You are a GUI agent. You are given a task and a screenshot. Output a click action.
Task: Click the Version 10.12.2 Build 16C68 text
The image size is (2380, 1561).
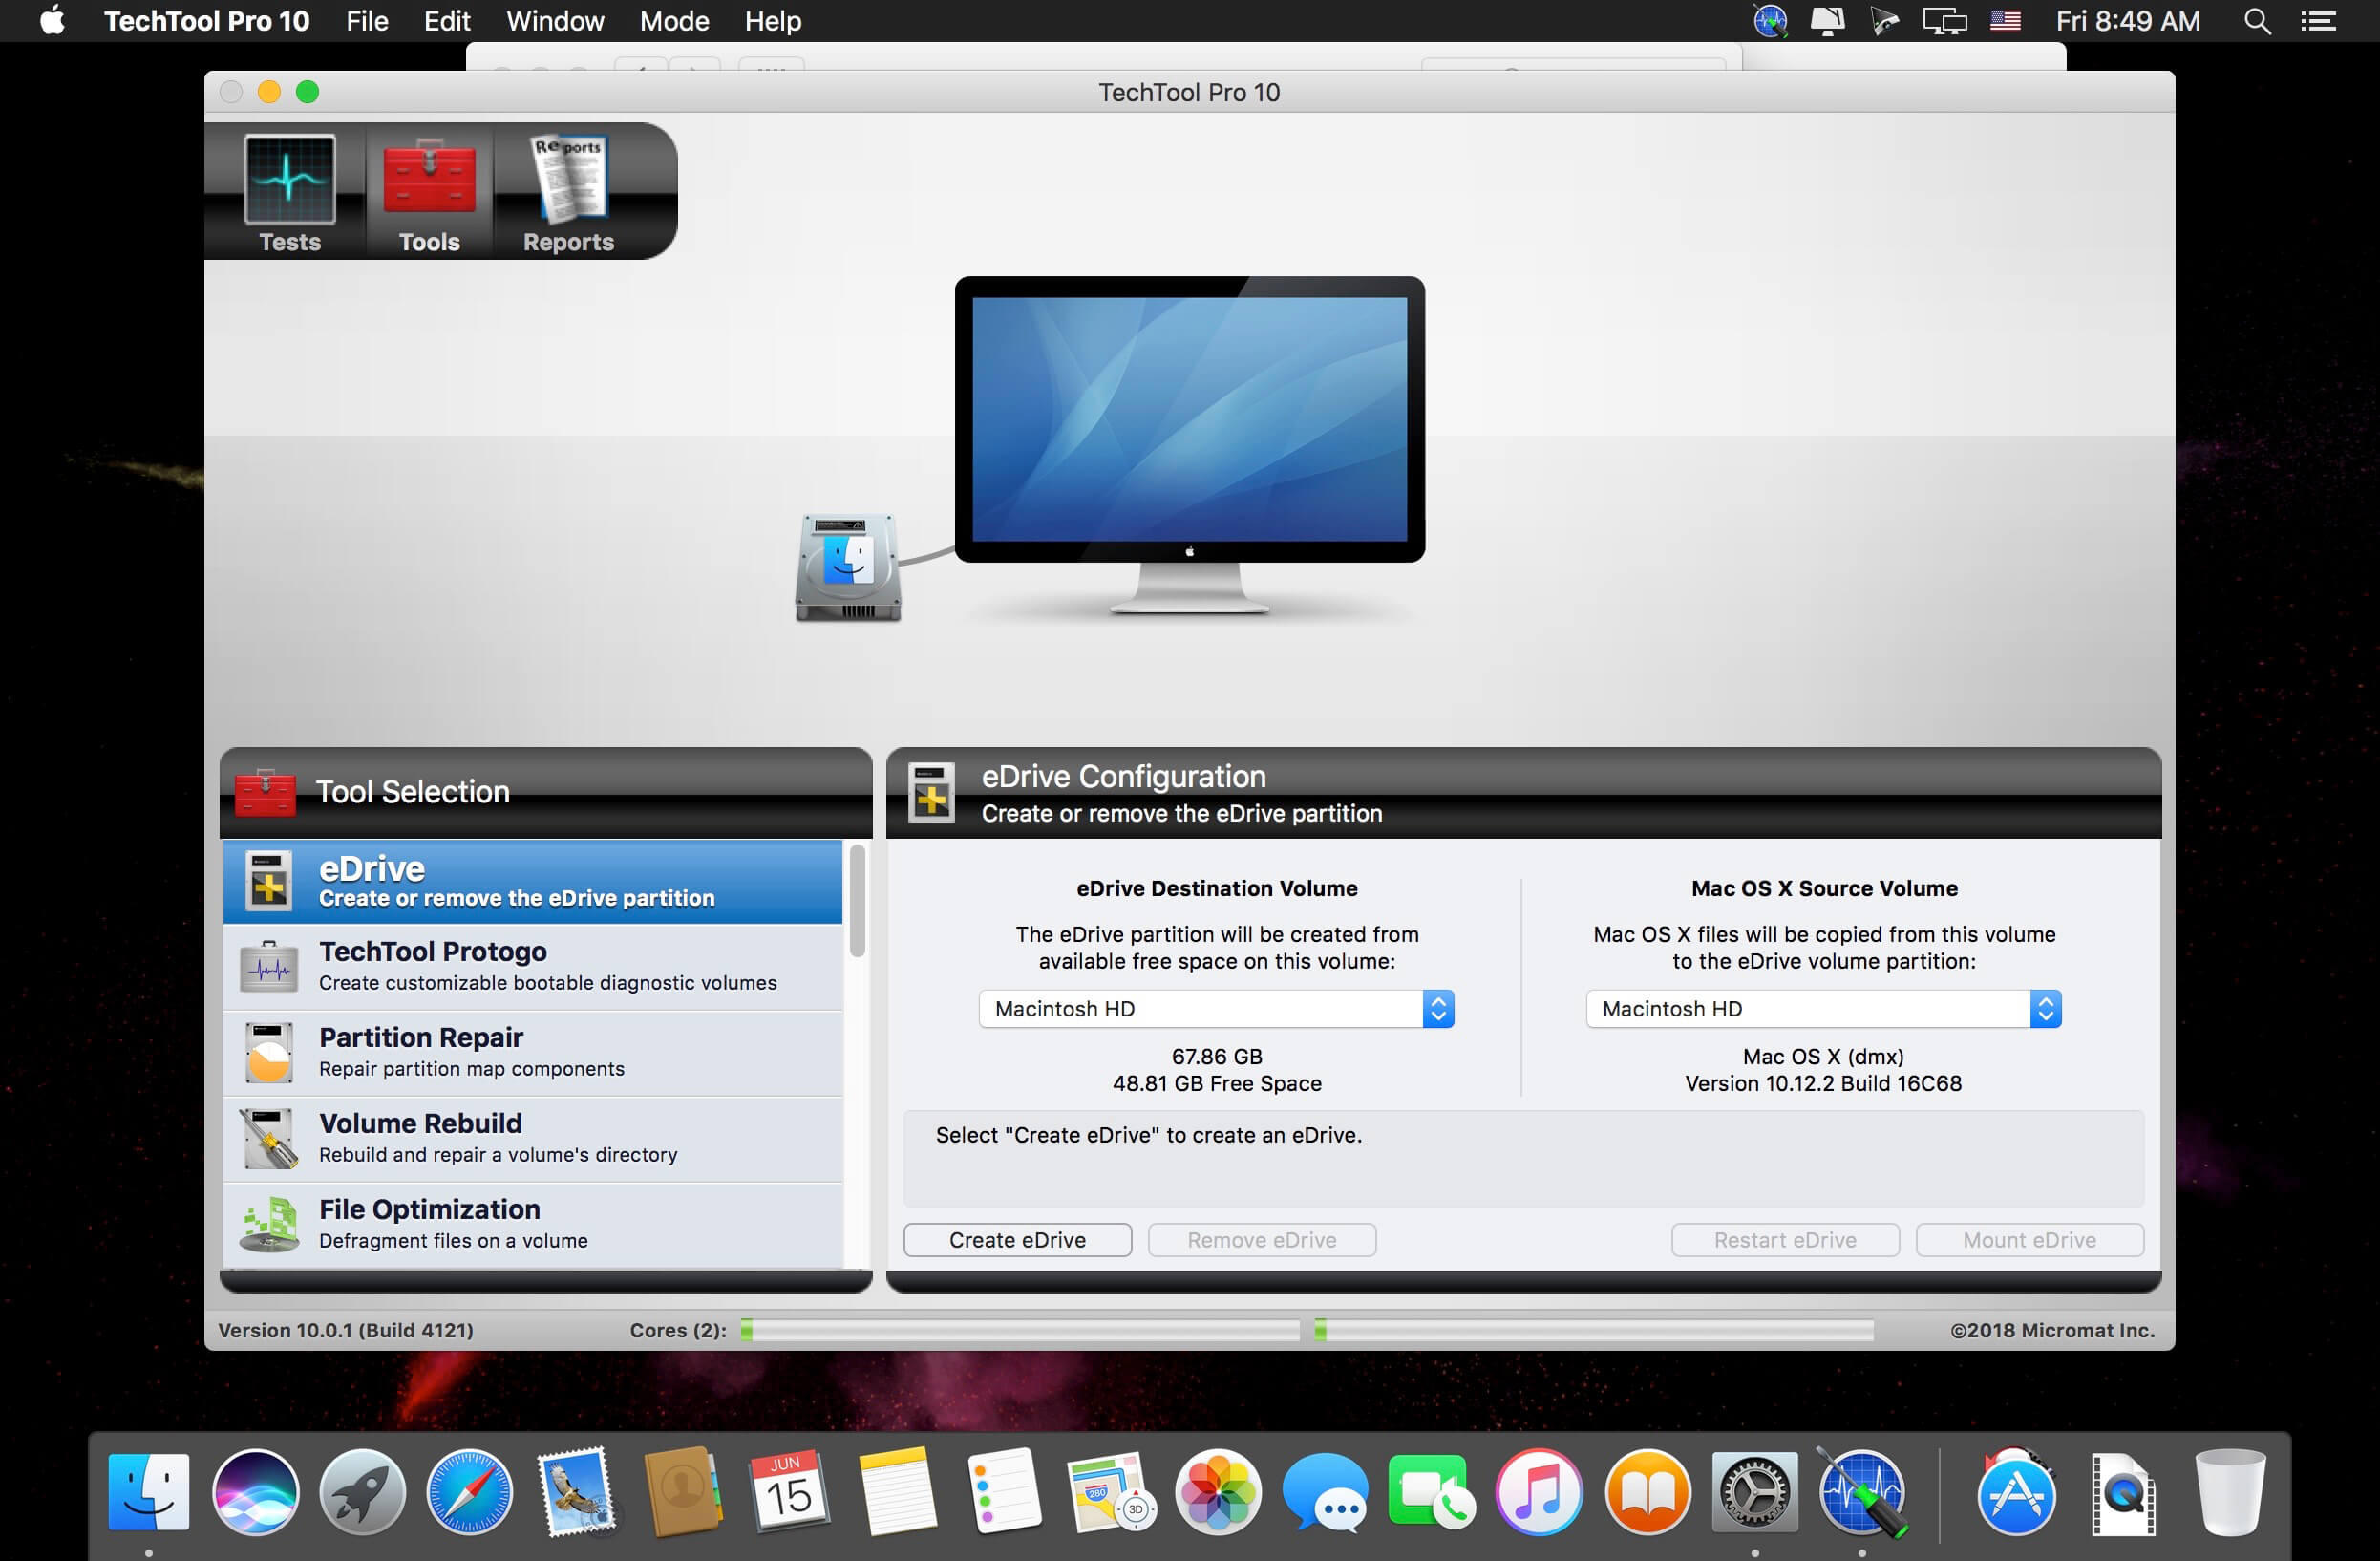point(1823,1084)
